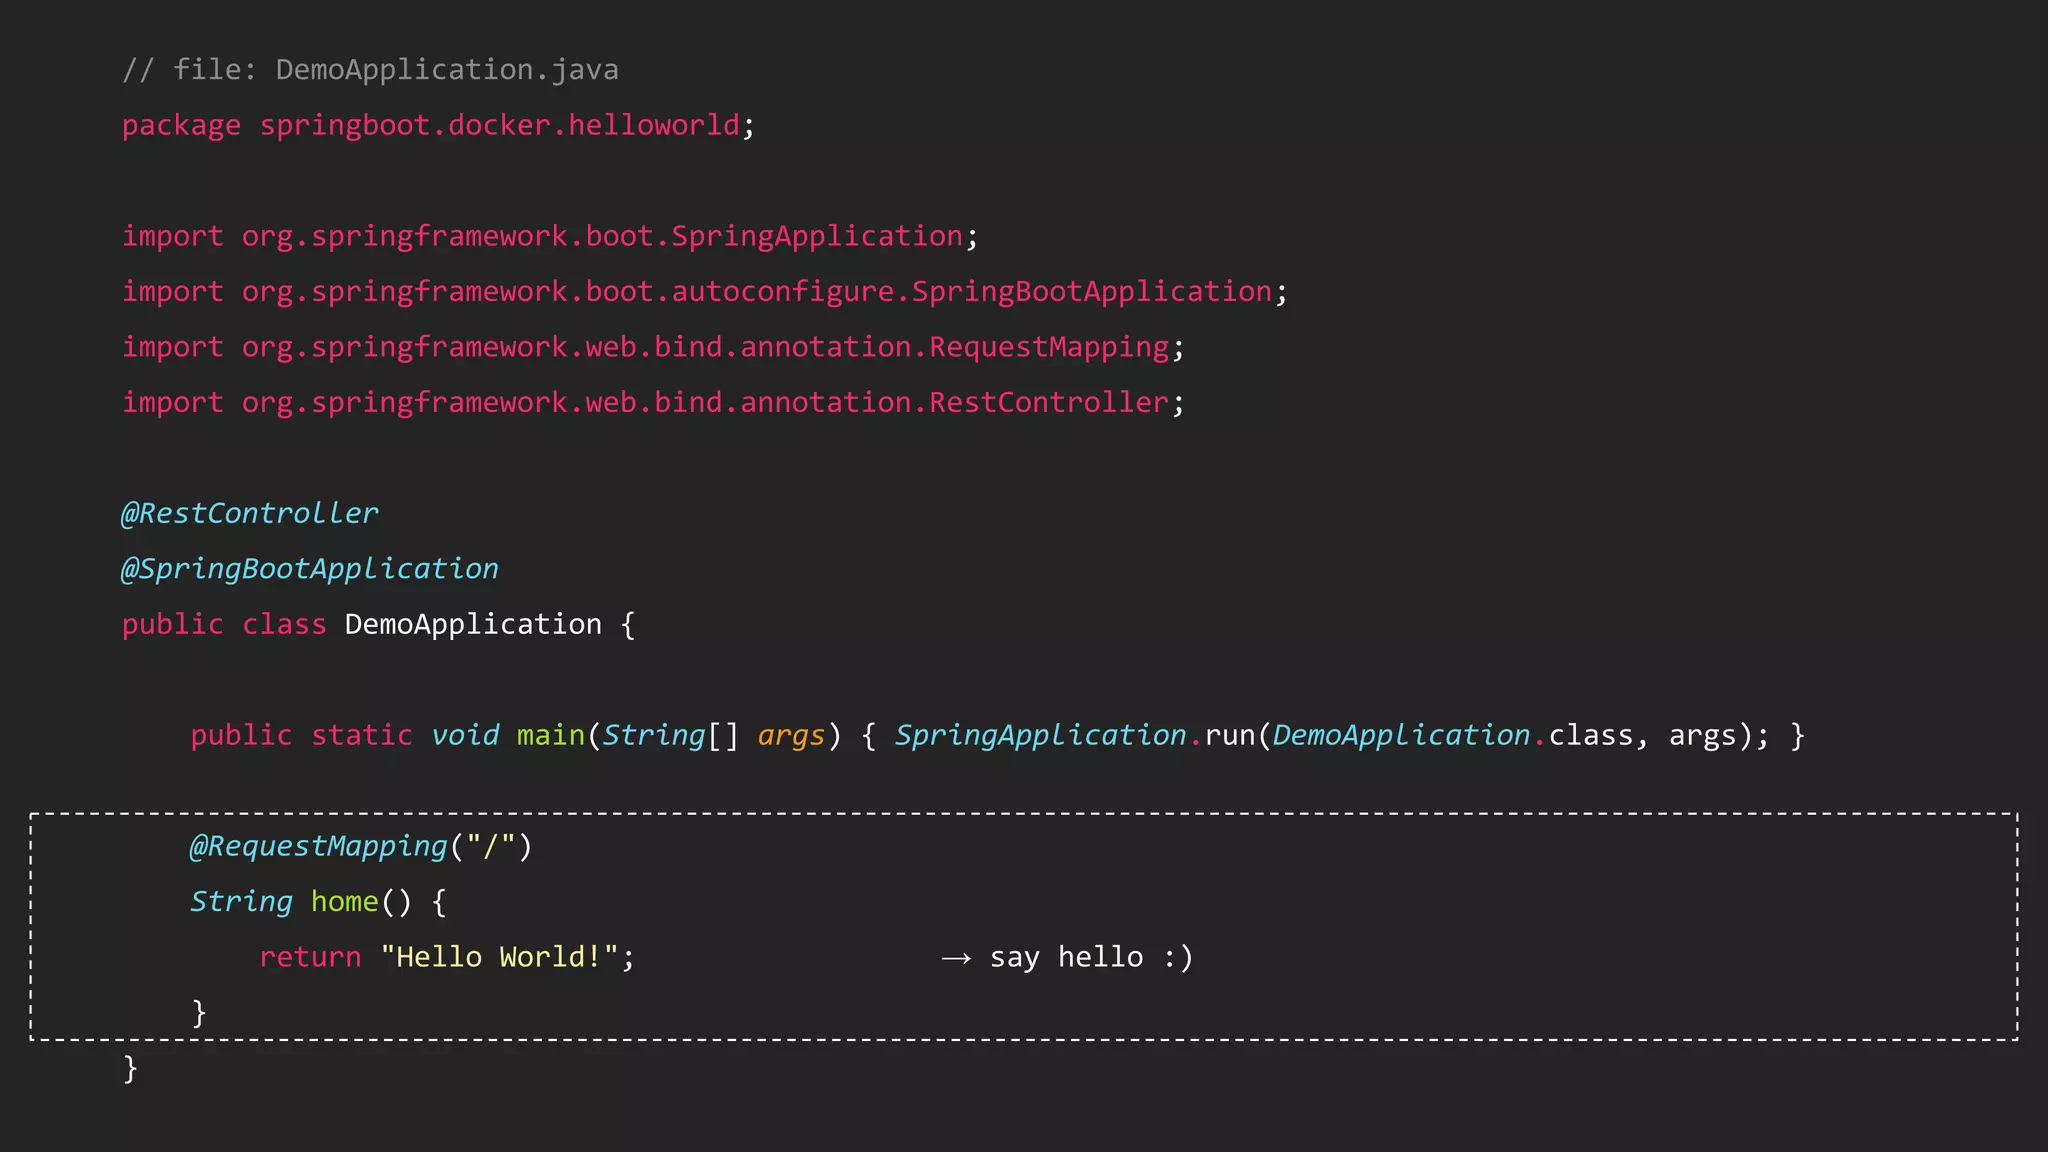Click the "void" keyword in main method
Screen dimensions: 2048x1152
pyautogui.click(x=465, y=736)
